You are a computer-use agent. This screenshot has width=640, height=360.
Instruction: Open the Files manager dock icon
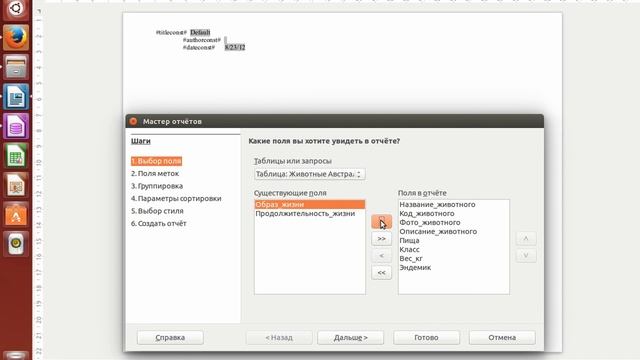[16, 67]
